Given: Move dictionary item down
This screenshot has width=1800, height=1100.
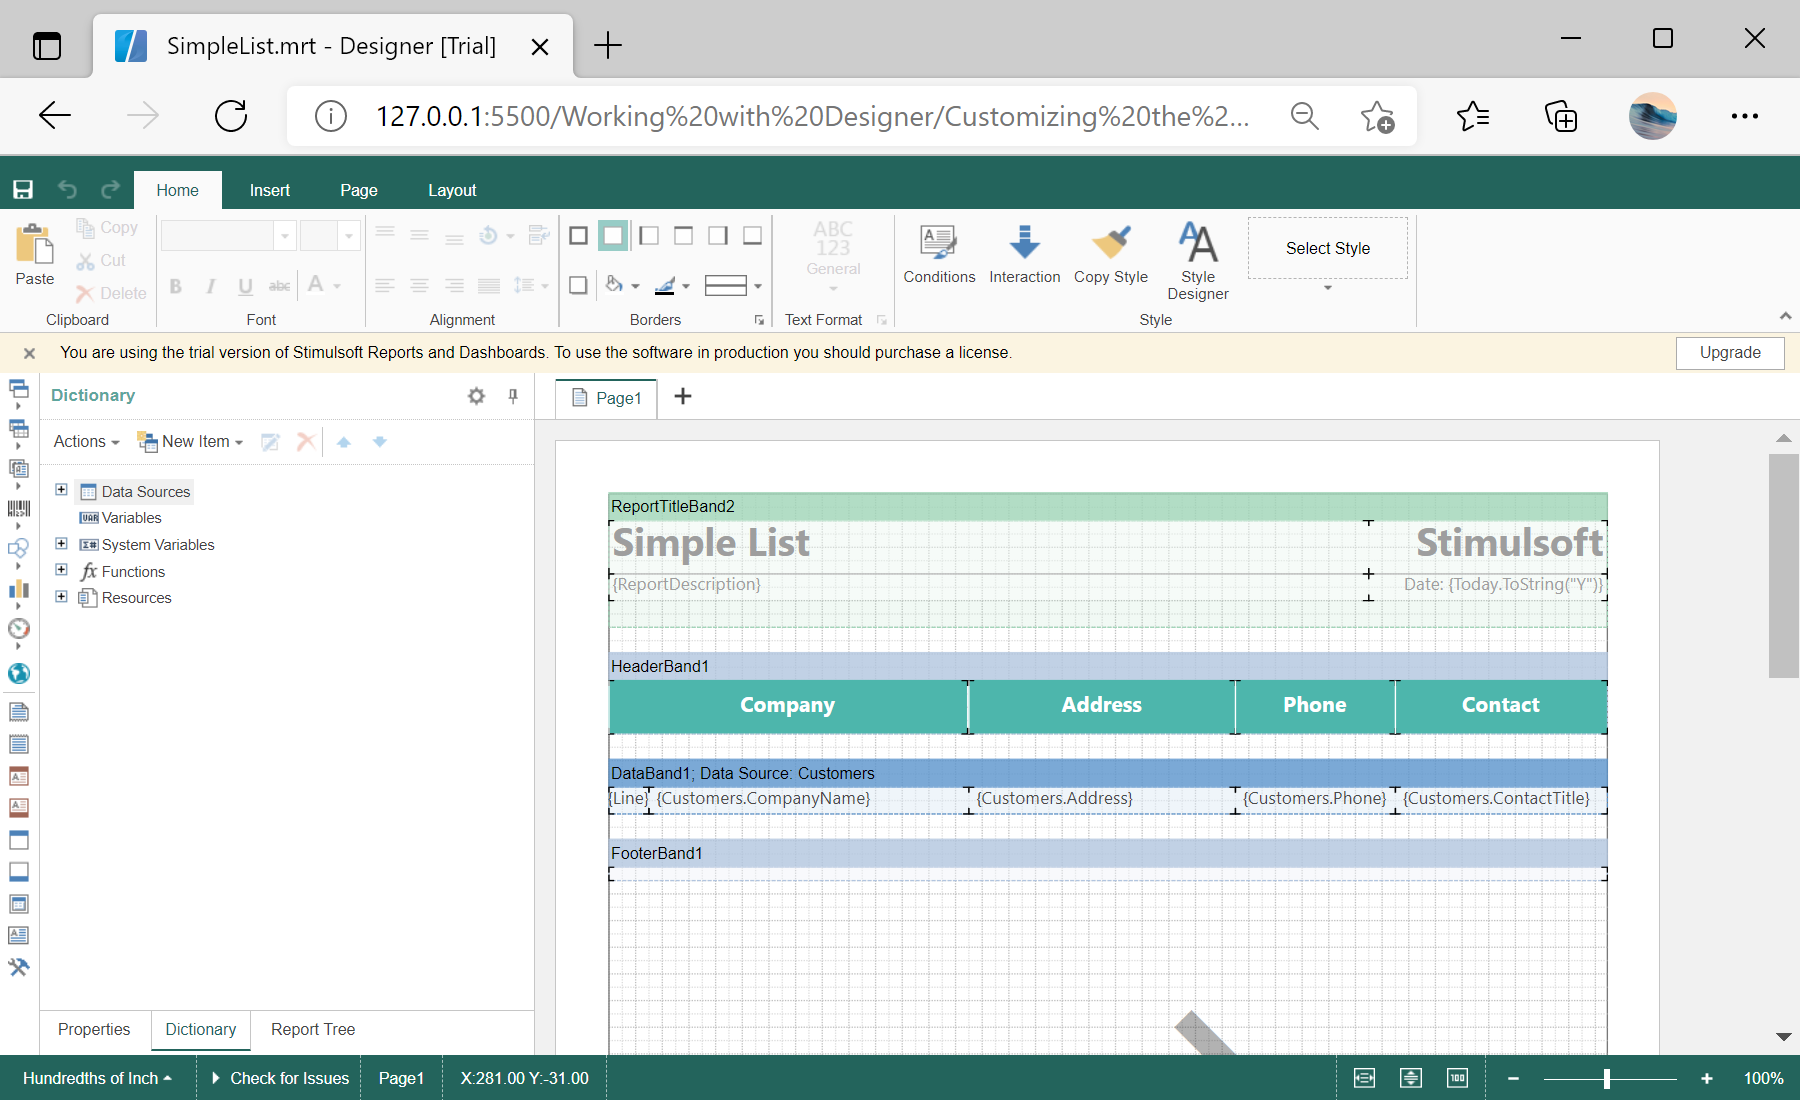Looking at the screenshot, I should [380, 442].
